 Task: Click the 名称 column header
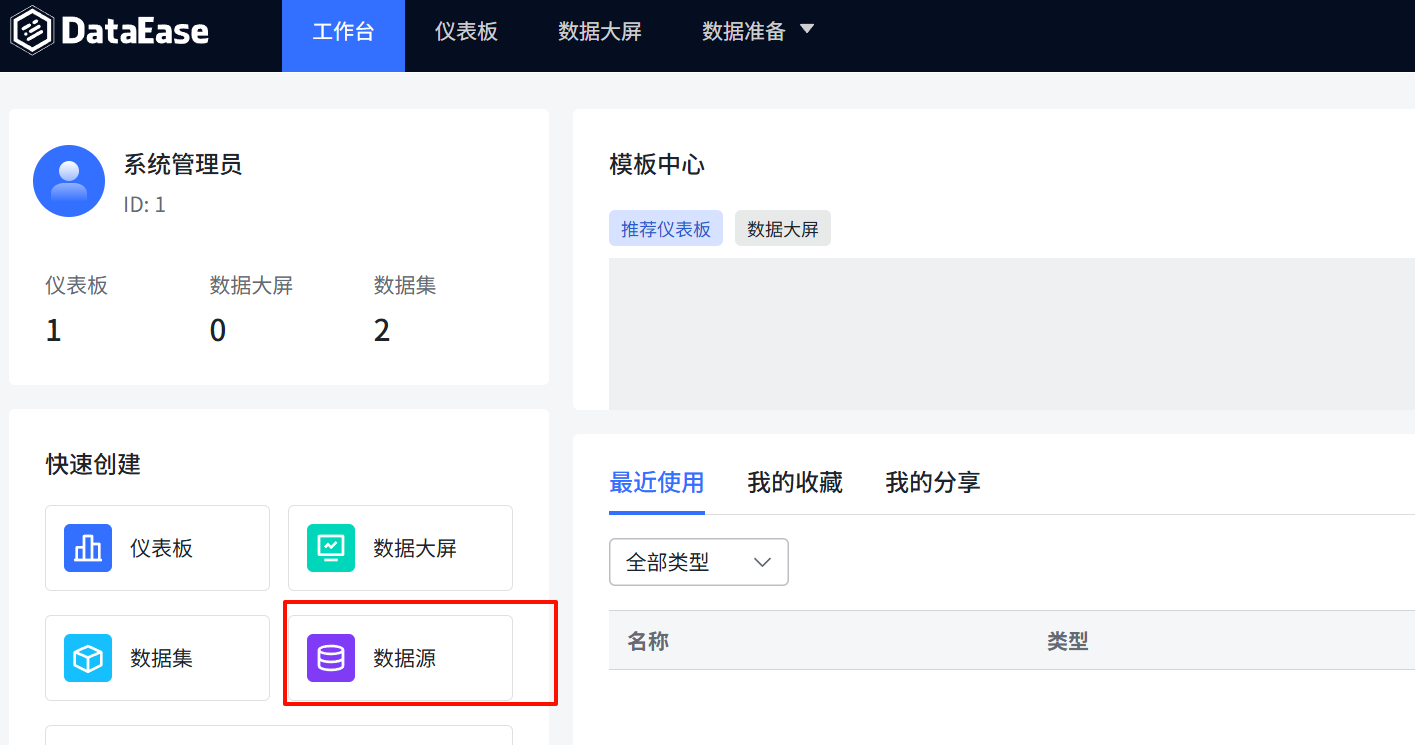[x=648, y=641]
